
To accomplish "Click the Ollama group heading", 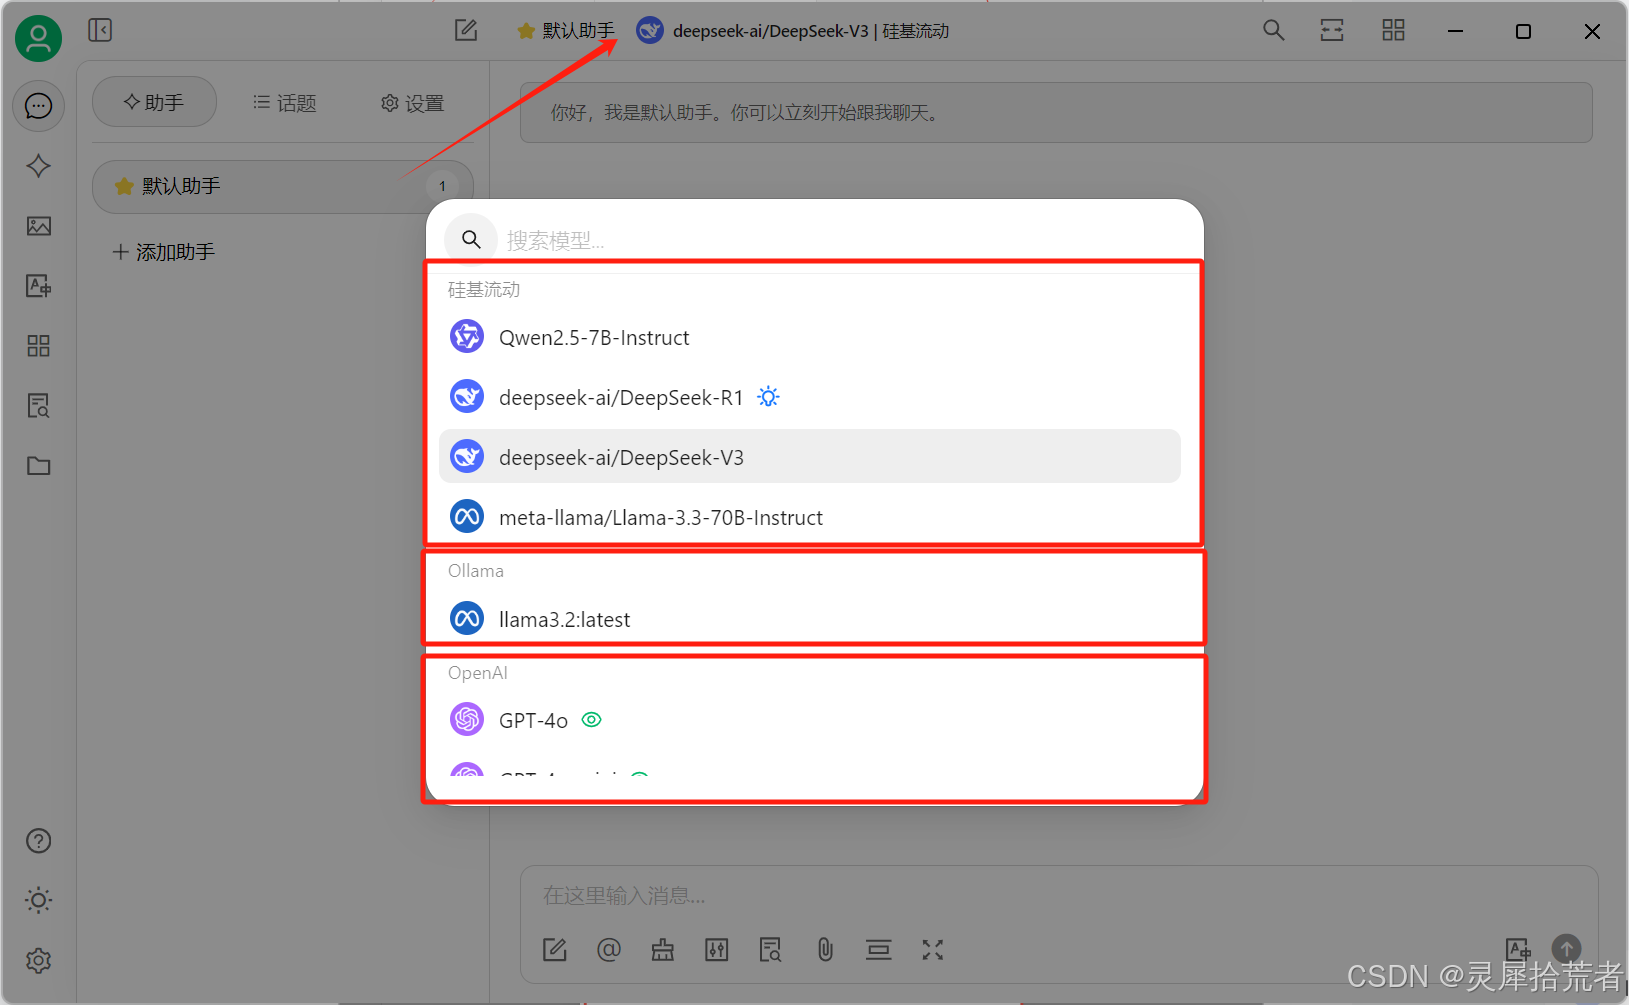I will [476, 571].
